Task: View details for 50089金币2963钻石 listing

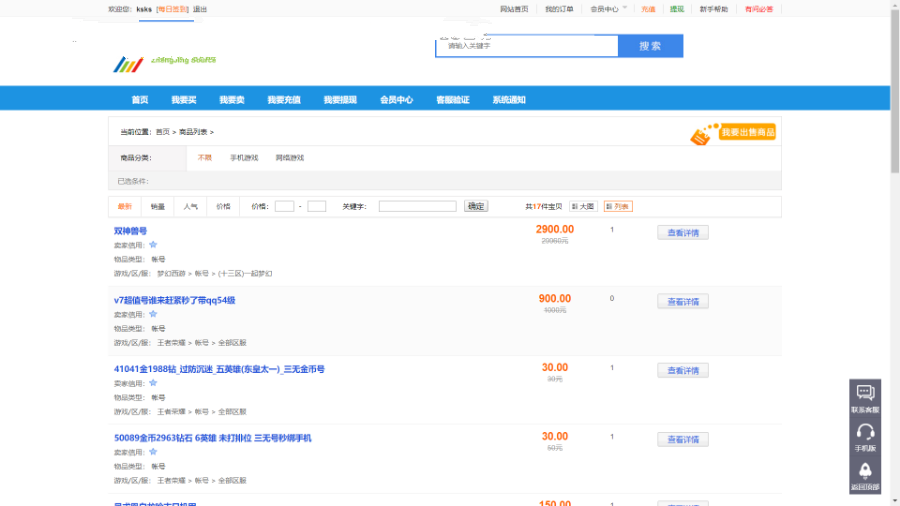Action: (682, 439)
